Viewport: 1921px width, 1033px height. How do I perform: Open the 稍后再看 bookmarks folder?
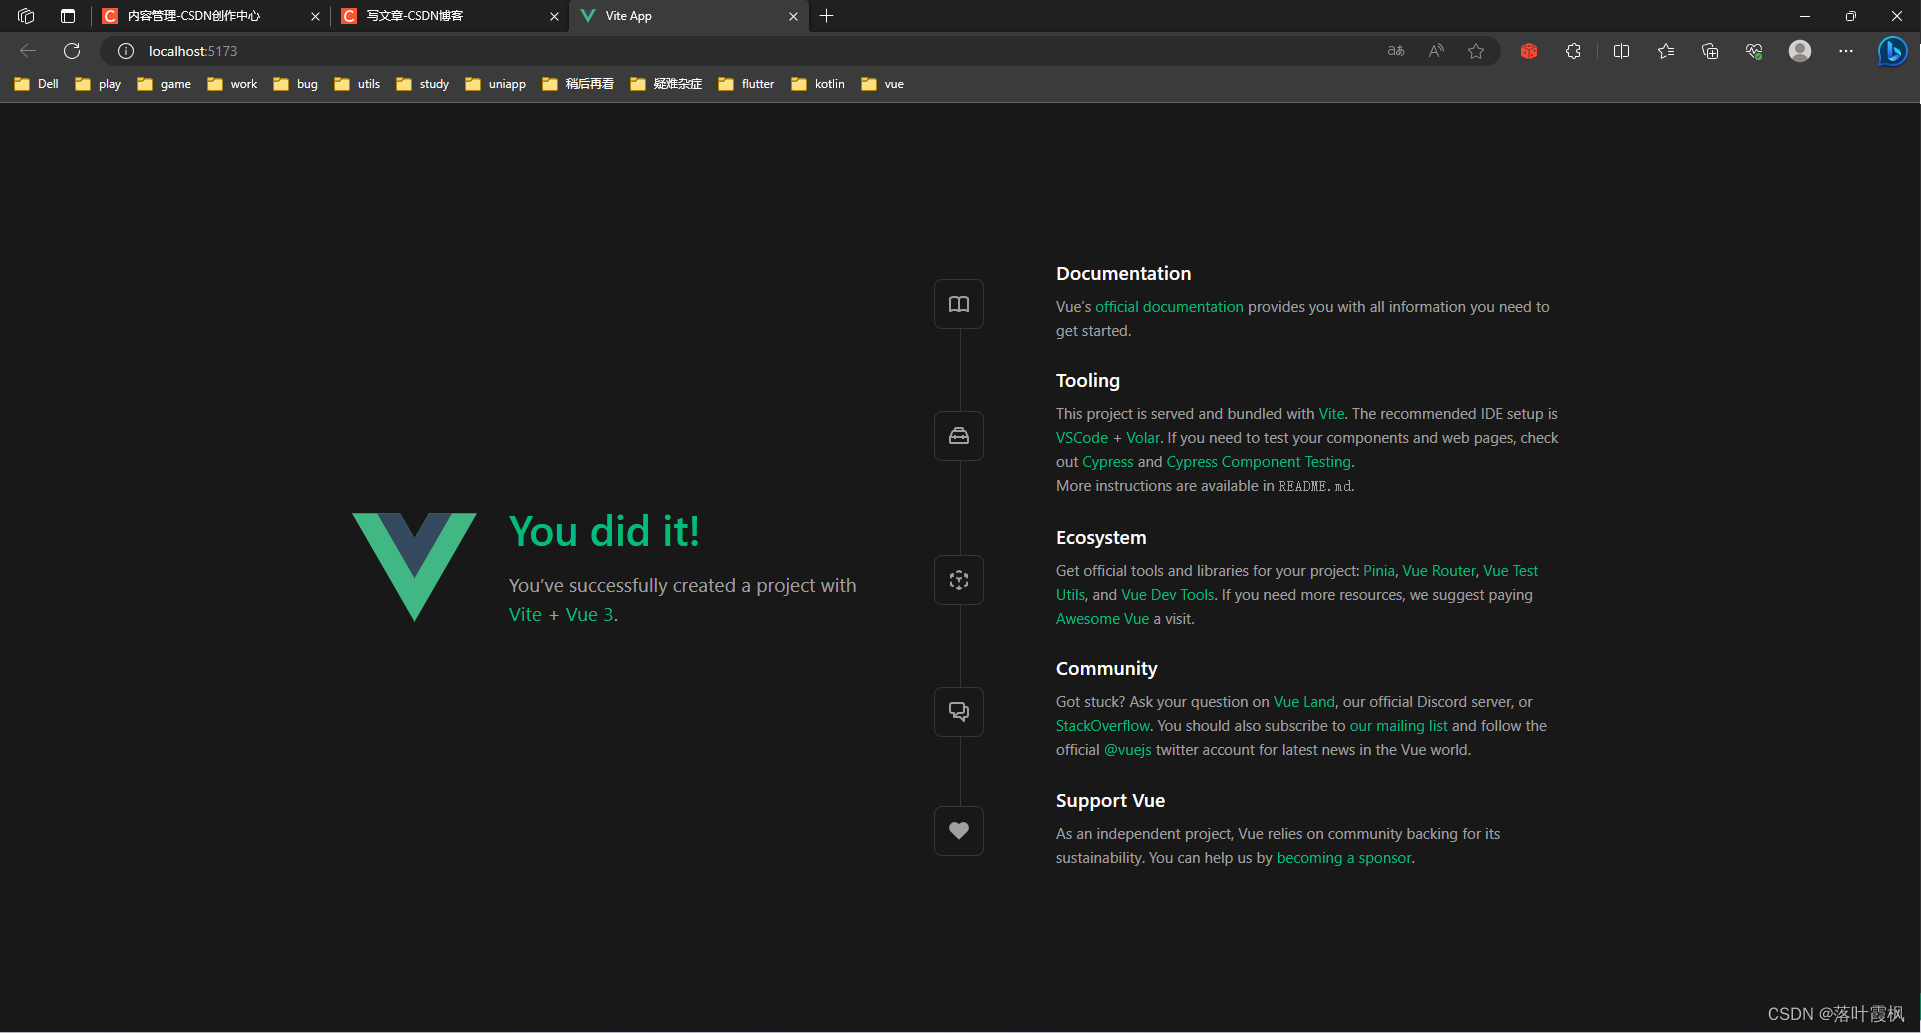(578, 84)
